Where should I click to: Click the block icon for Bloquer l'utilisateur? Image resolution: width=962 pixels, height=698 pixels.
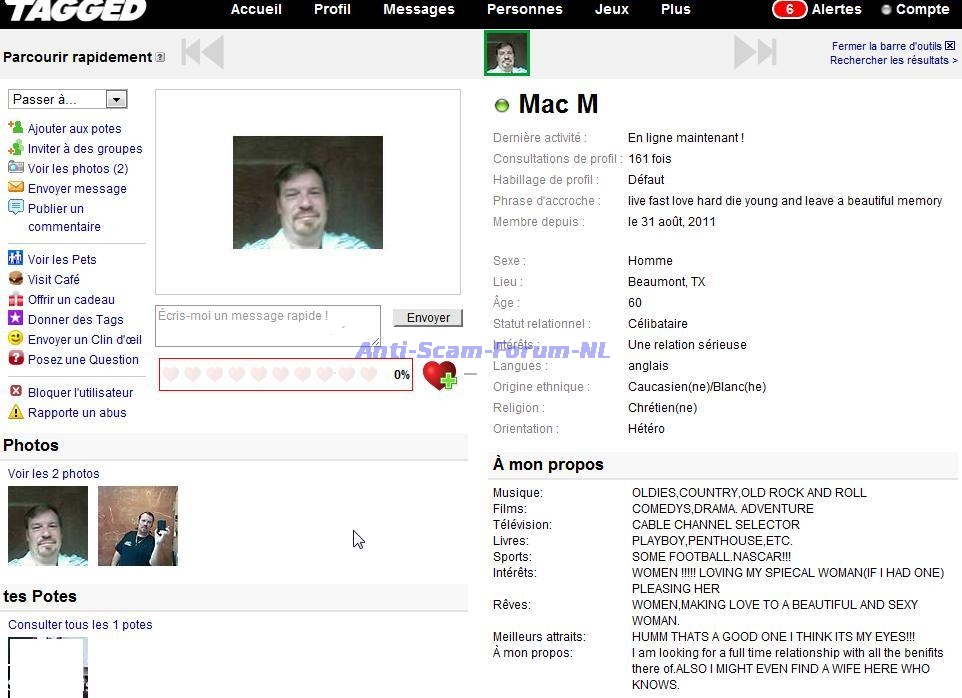click(15, 392)
